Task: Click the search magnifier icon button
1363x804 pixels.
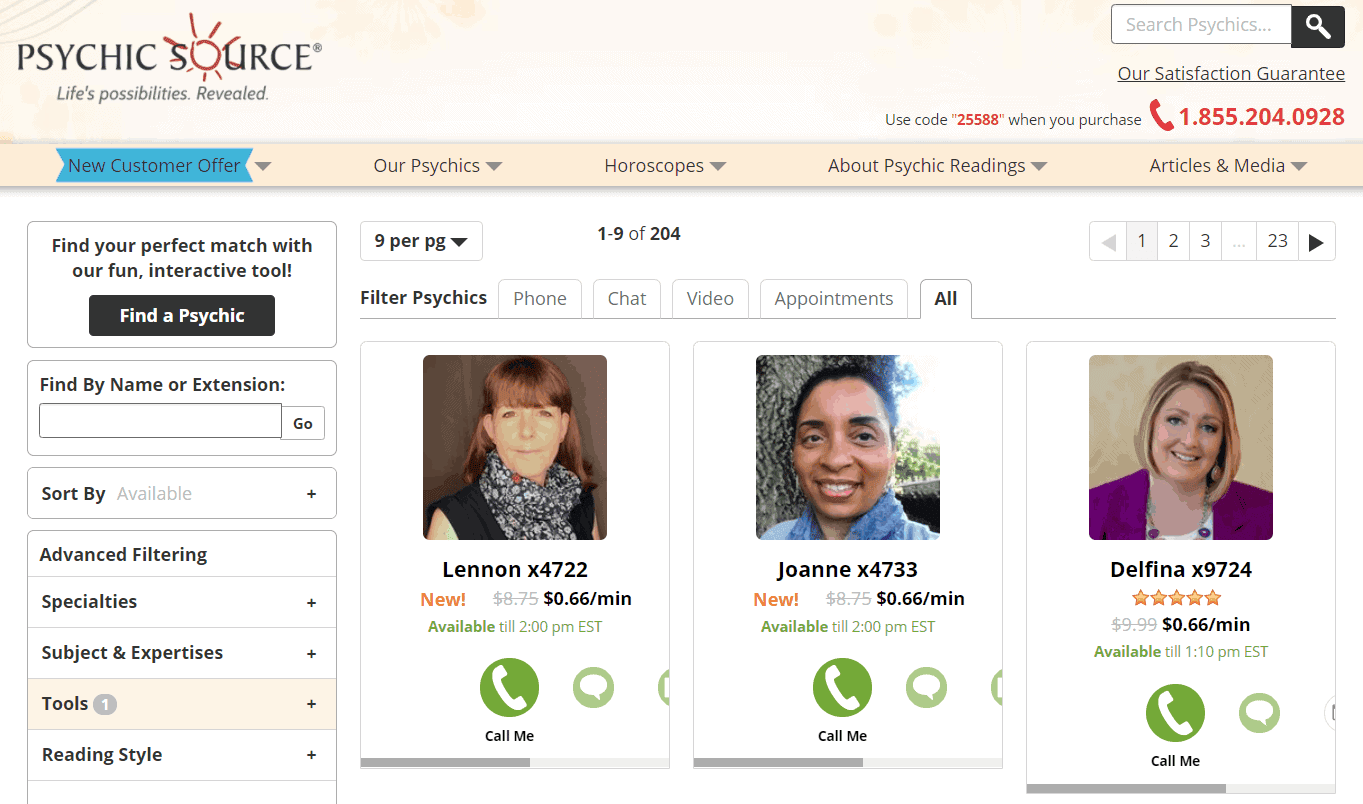Action: tap(1317, 26)
